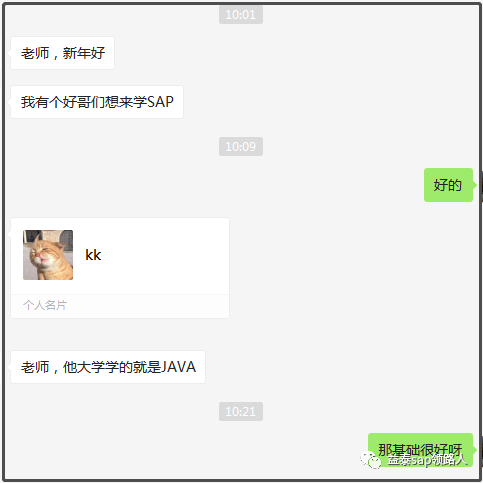
Task: Click the word JAVA in the message
Action: [x=178, y=367]
